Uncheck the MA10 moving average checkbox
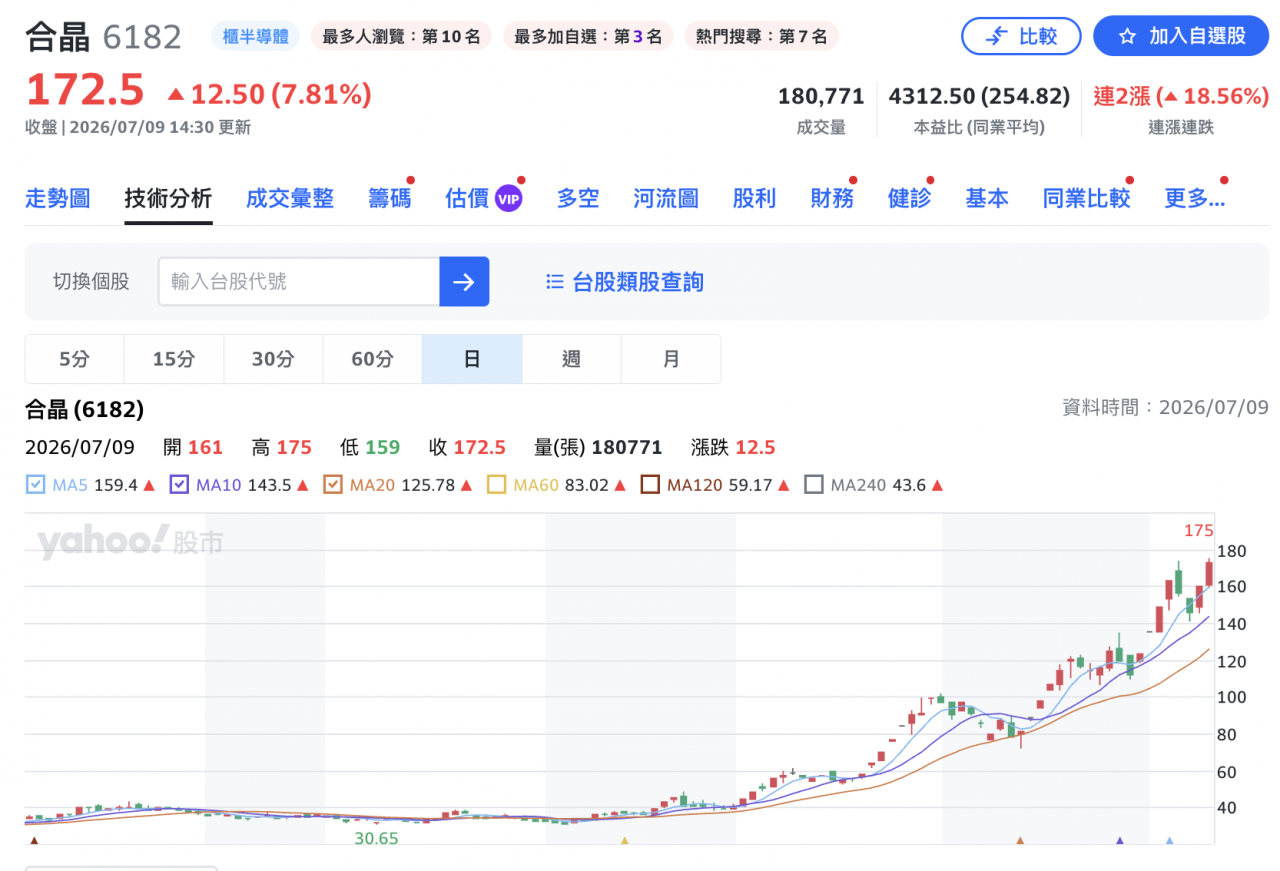Viewport: 1280px width, 871px height. pyautogui.click(x=179, y=485)
